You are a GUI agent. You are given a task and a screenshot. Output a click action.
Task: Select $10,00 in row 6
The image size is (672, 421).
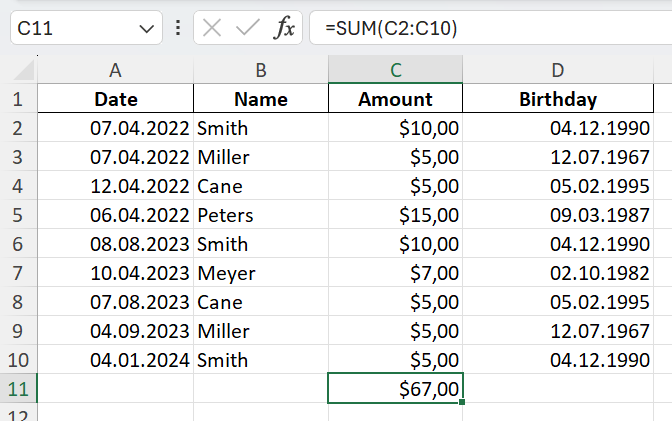pyautogui.click(x=396, y=244)
